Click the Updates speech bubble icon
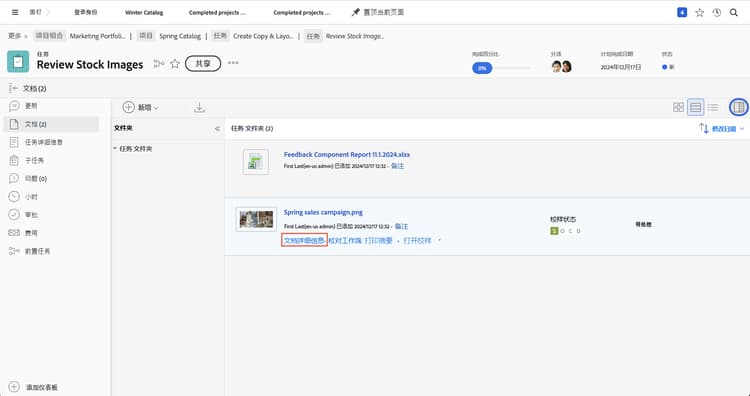Image resolution: width=750 pixels, height=396 pixels. click(14, 106)
